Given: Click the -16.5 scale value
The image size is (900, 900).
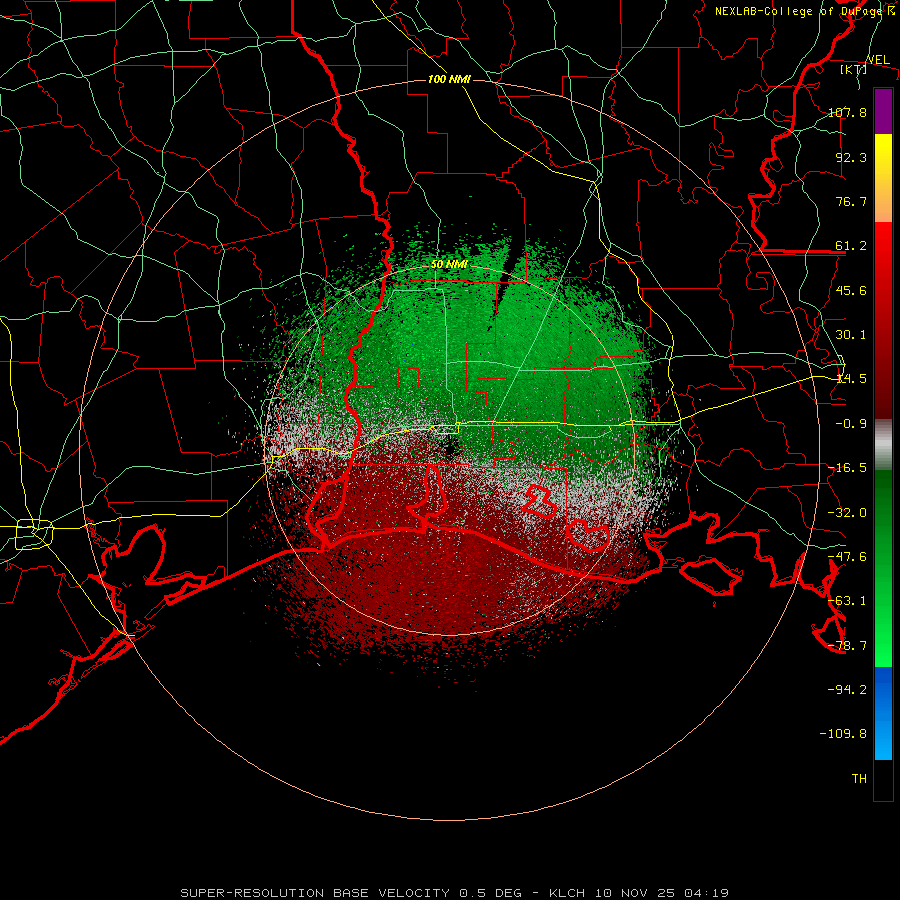Looking at the screenshot, I should (847, 468).
